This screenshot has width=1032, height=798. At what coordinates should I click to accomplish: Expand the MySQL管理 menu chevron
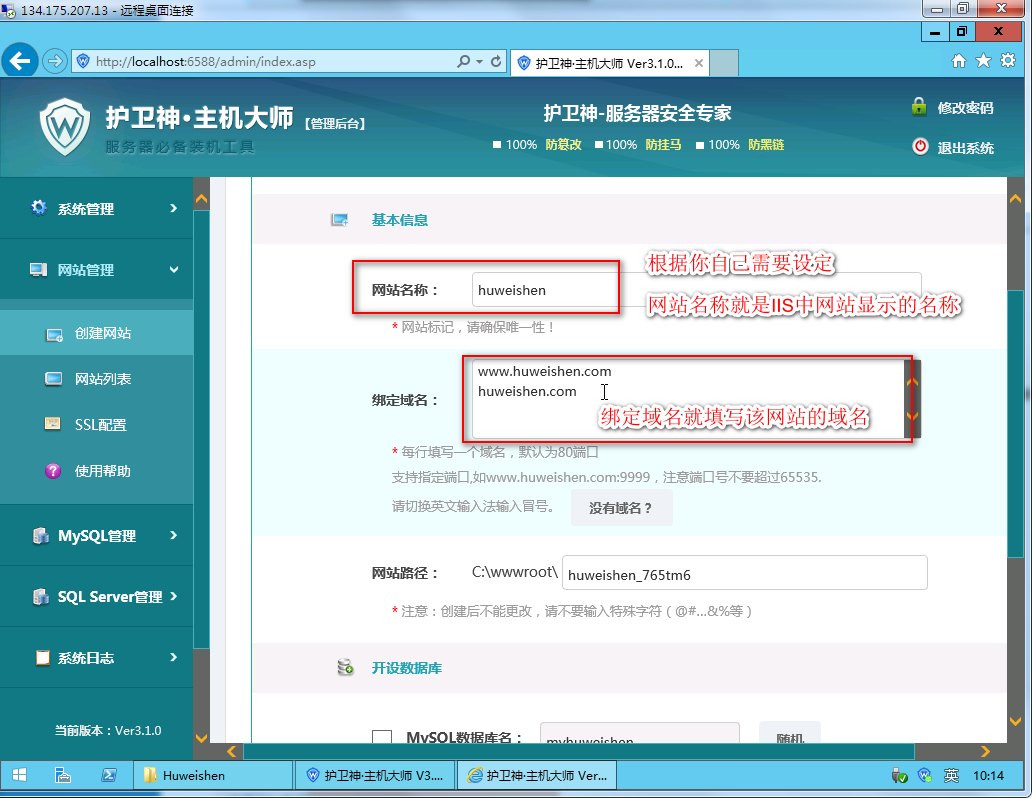(174, 535)
